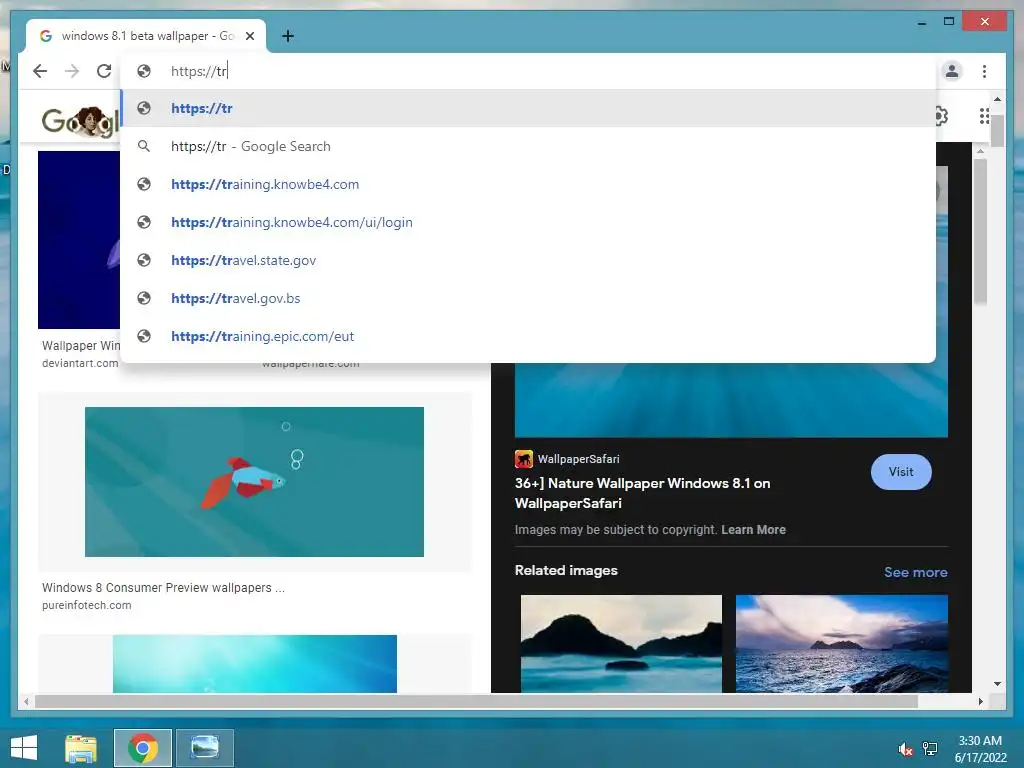The image size is (1024, 768).
Task: Open the Learn More copyright link
Action: click(753, 530)
